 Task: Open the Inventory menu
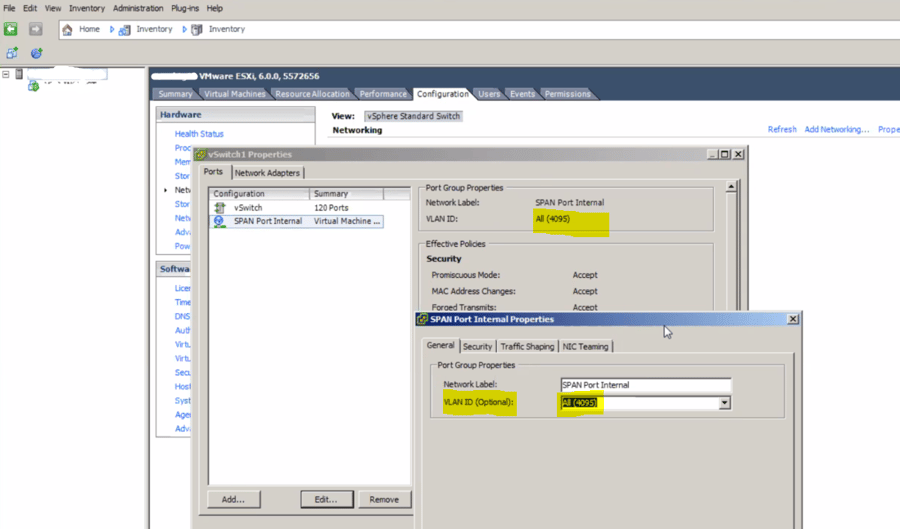[x=87, y=8]
